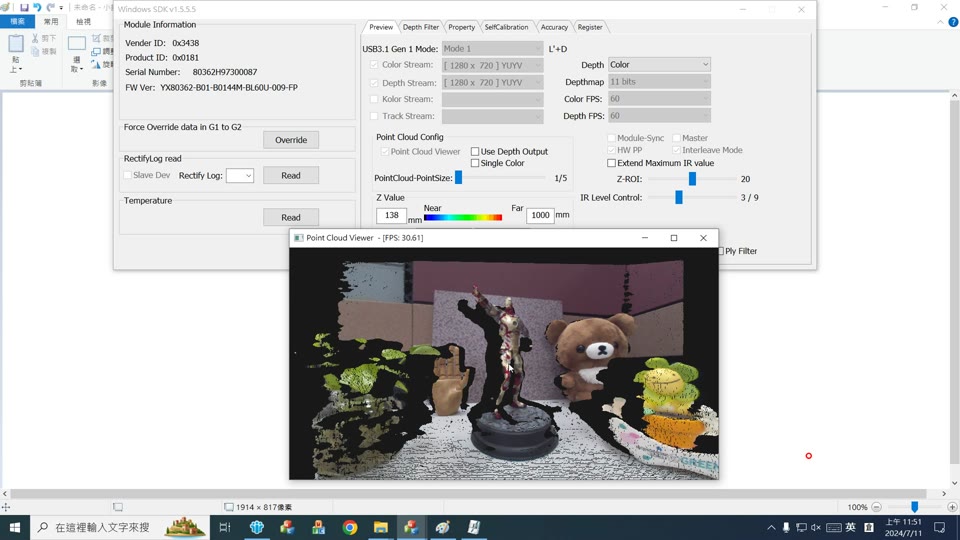The image size is (960, 540).
Task: Expand the Color Stream resolution dropdown
Action: [x=492, y=65]
